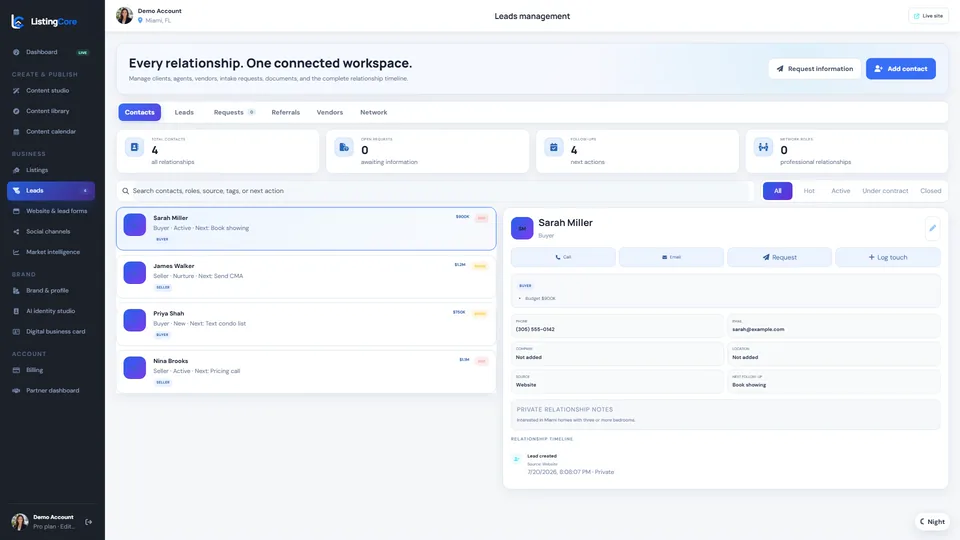Screen dimensions: 960x540
Task: Filter contacts by Active
Action: point(841,191)
